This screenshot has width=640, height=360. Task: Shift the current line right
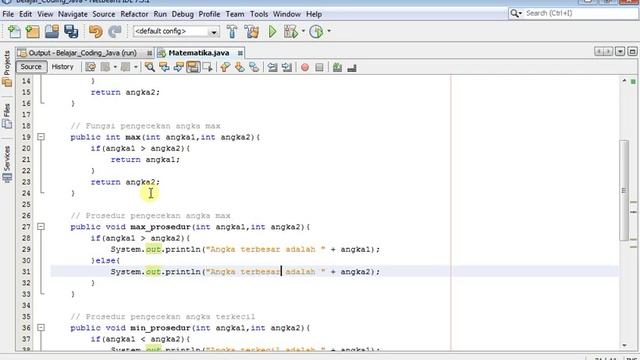(287, 67)
